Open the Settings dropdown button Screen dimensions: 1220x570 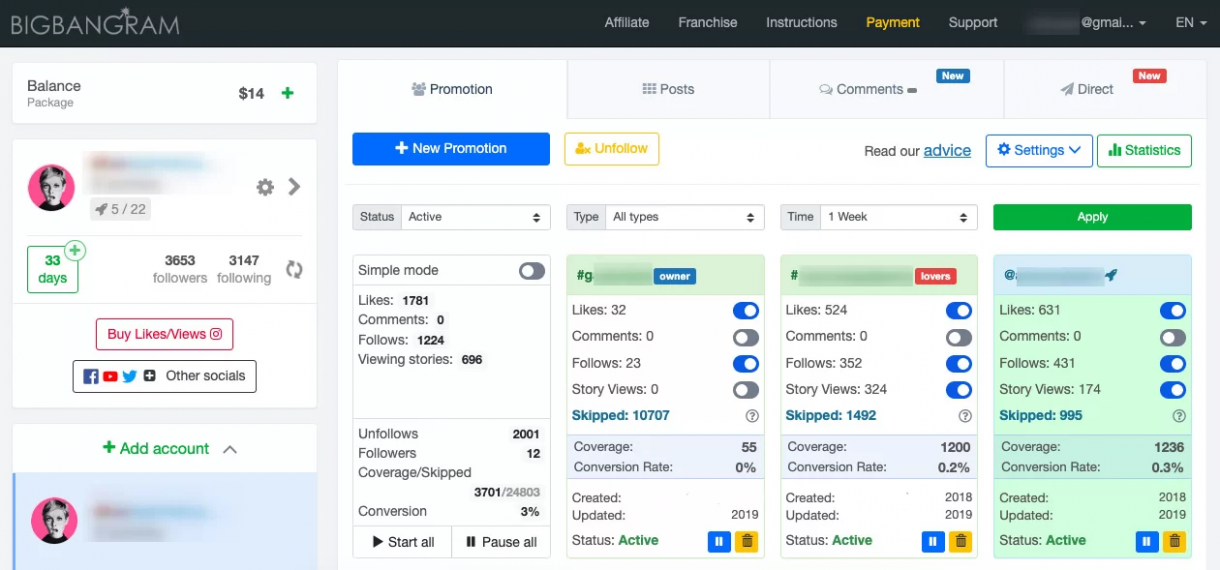(x=1039, y=150)
